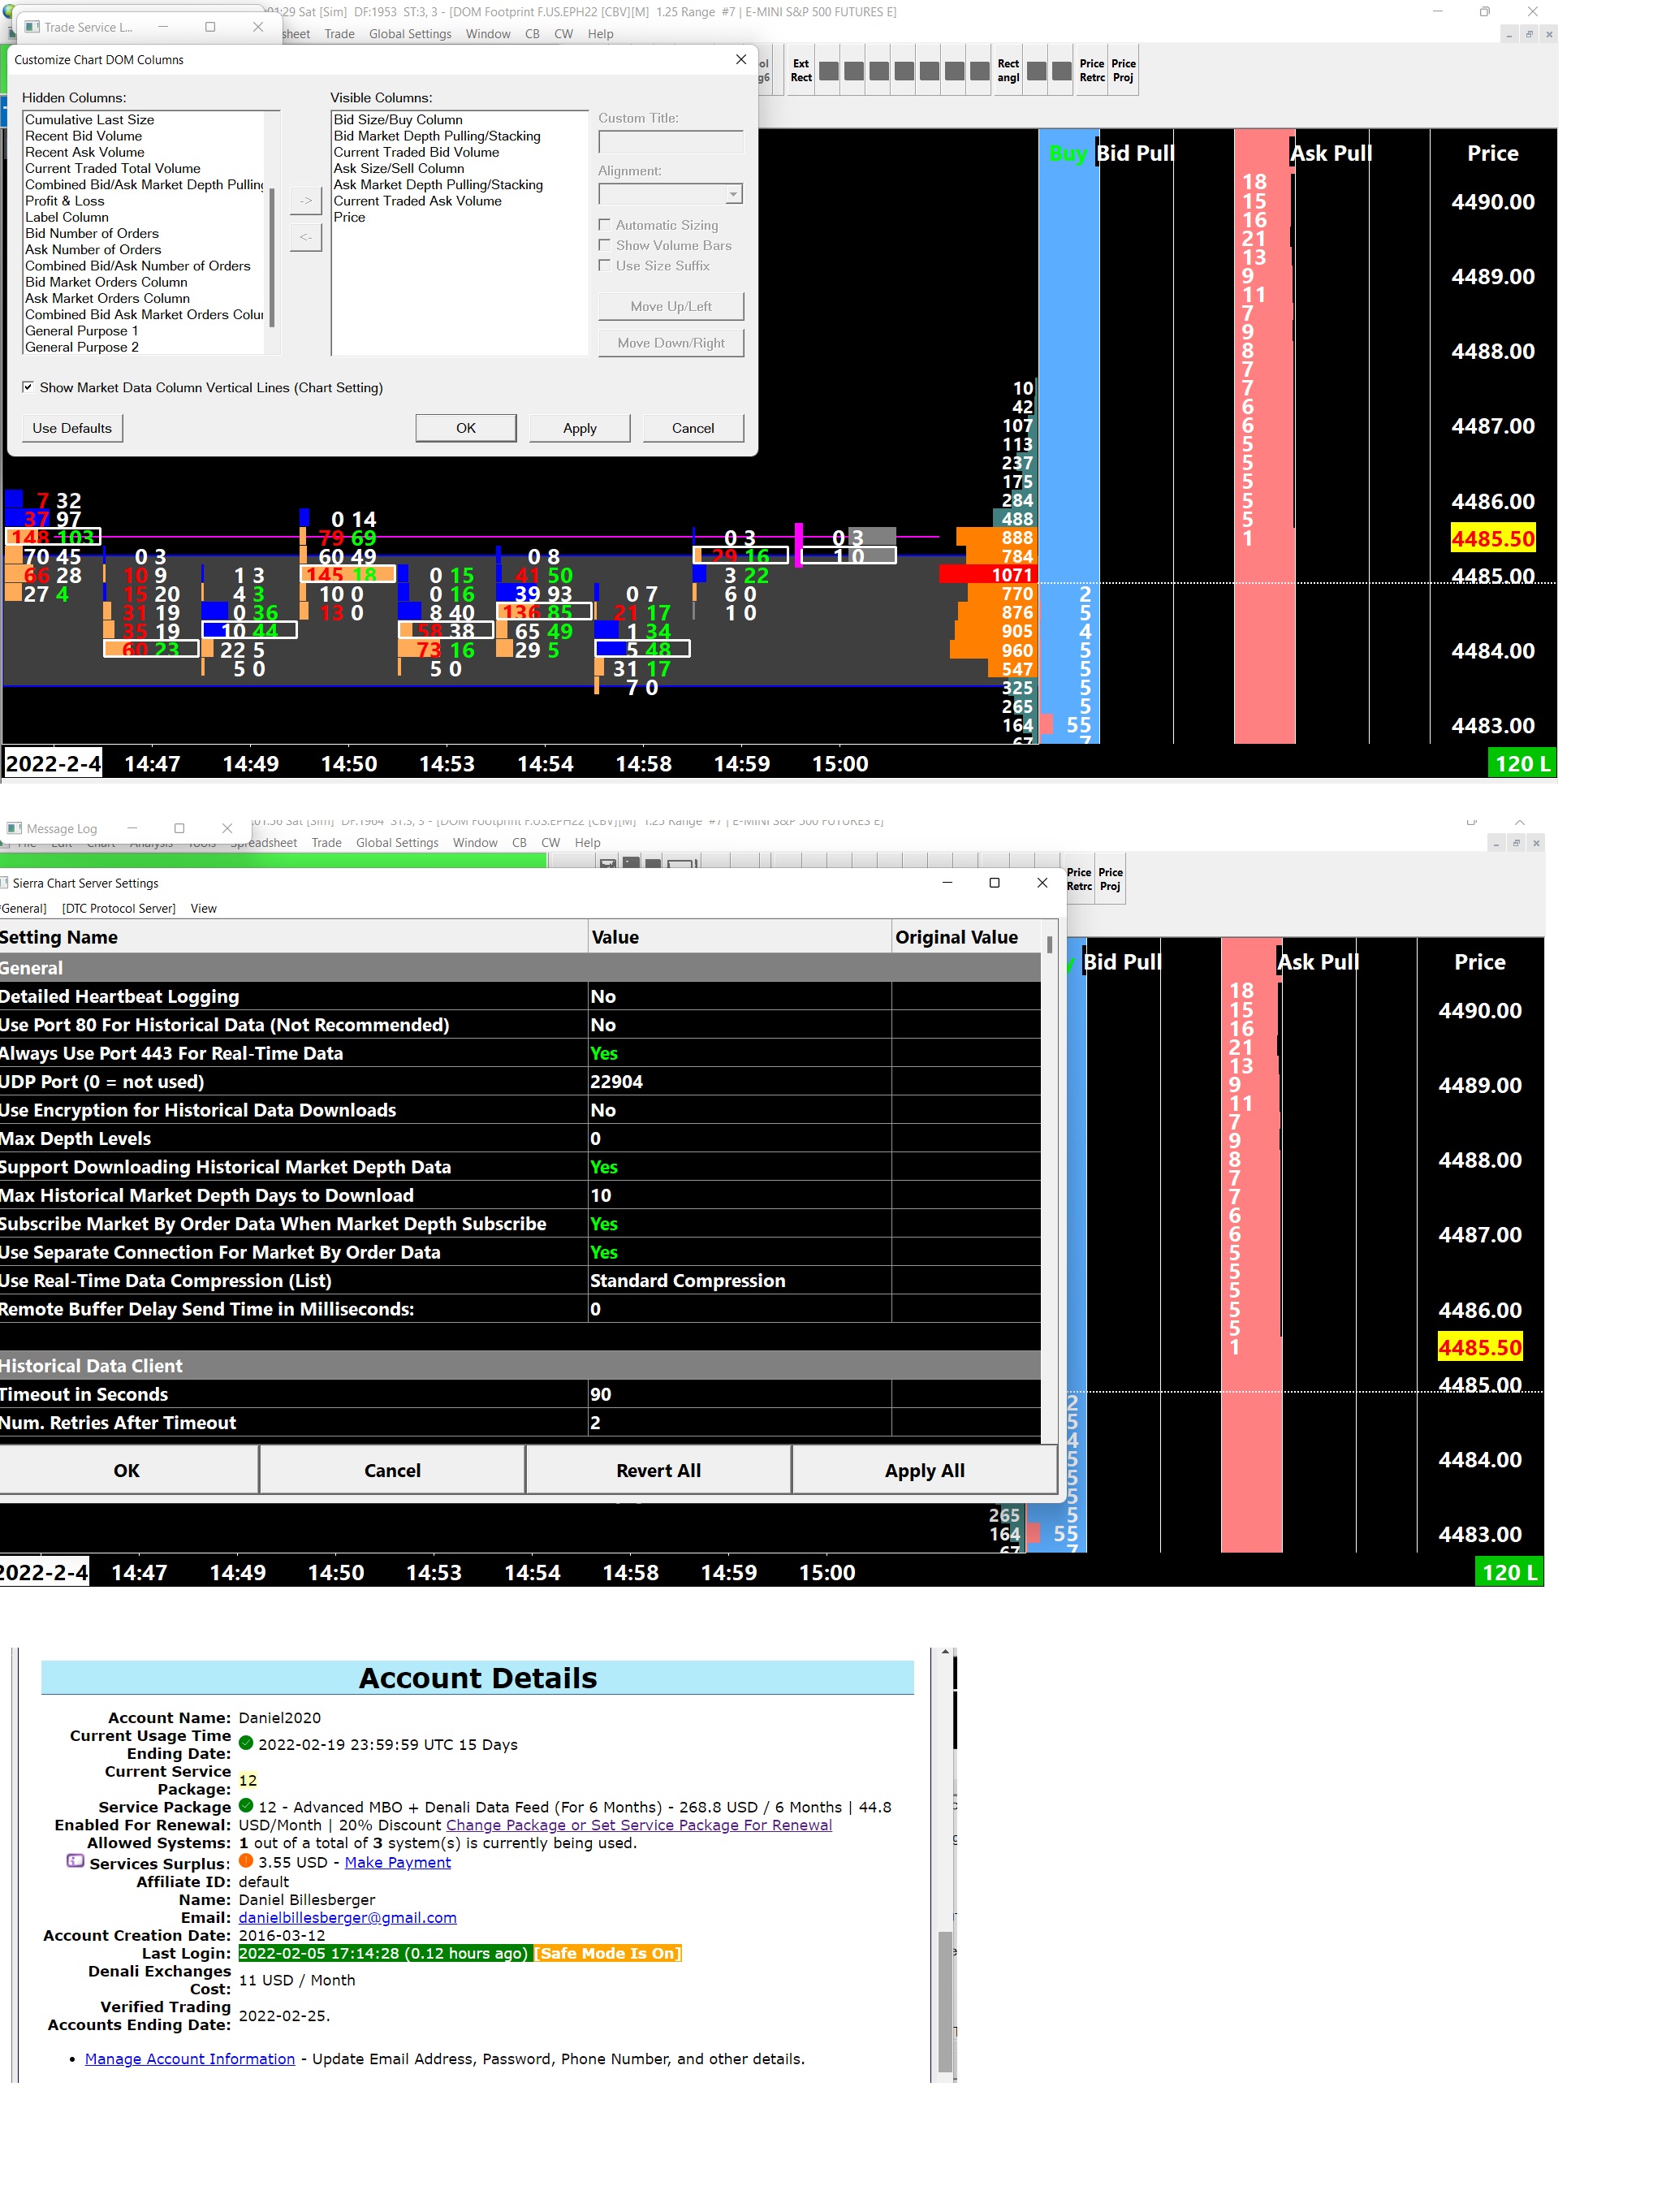Open the Alignment dropdown

[733, 194]
